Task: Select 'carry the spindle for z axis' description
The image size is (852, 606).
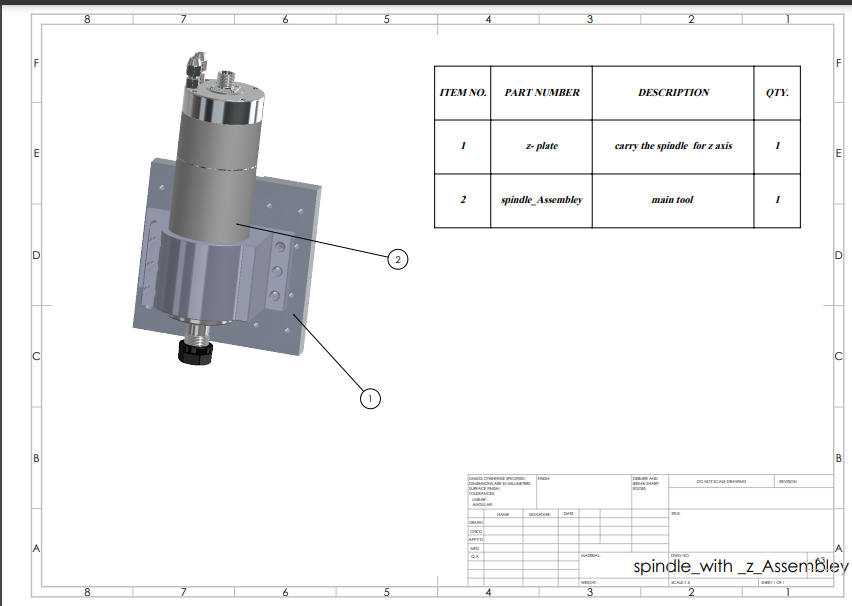Action: [673, 146]
